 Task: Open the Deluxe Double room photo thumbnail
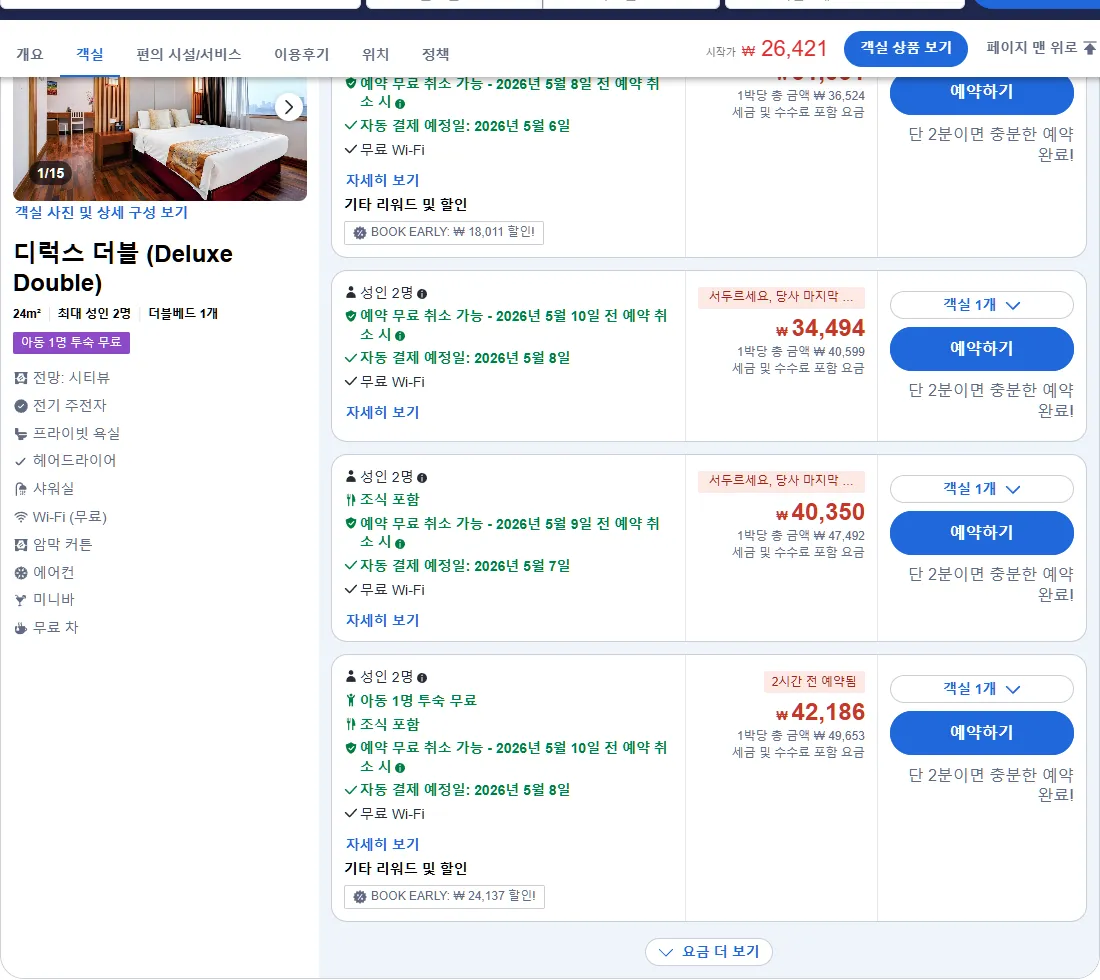(x=160, y=139)
